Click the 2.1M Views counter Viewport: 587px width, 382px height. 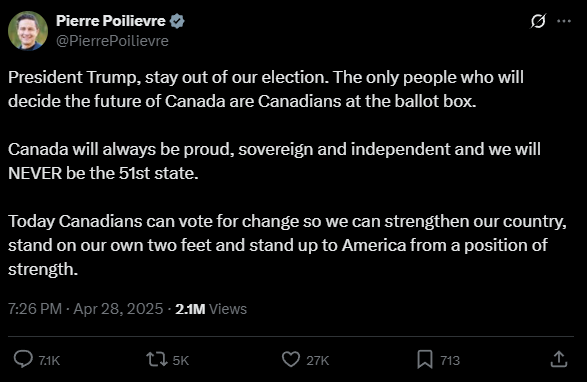pos(211,309)
